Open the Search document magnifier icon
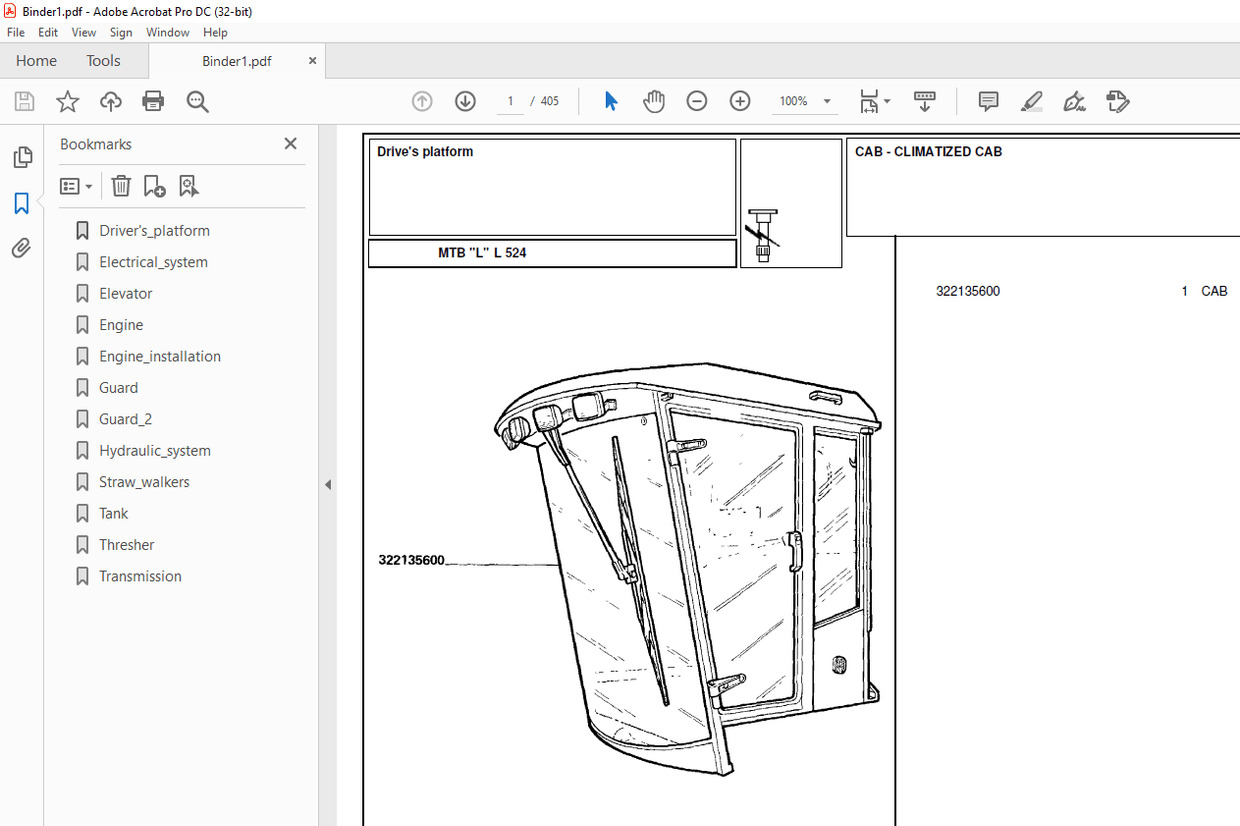Screen dimensions: 1240x826 197,101
